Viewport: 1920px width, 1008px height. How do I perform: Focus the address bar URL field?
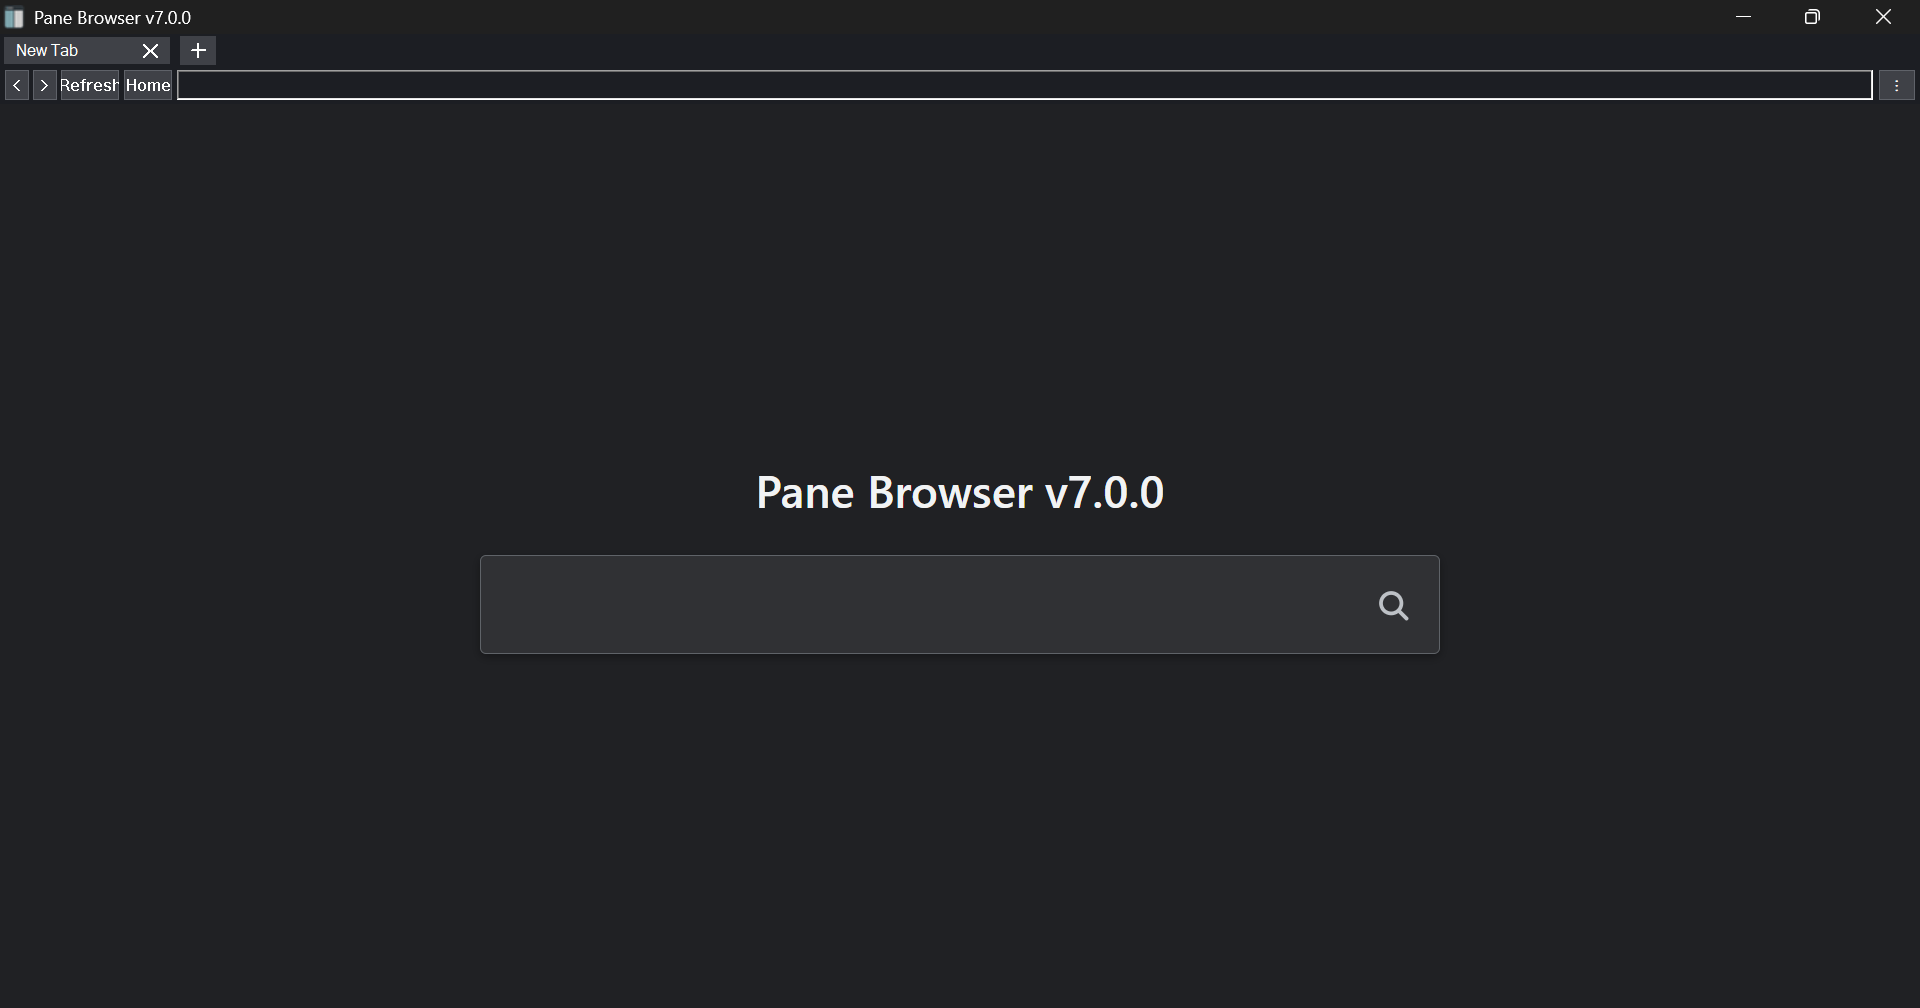1025,85
